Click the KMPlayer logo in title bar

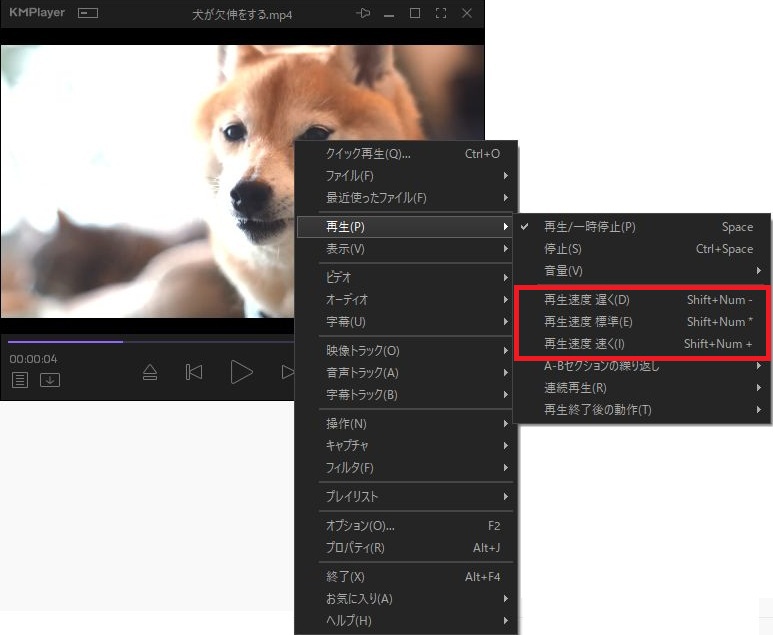(x=36, y=14)
